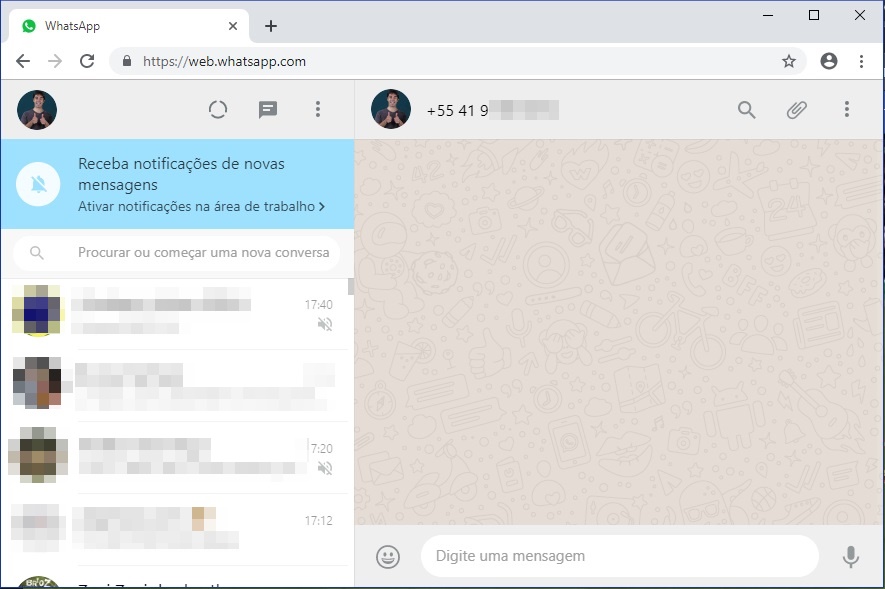885x589 pixels.
Task: Open first chat's pixelated avatar
Action: click(37, 310)
